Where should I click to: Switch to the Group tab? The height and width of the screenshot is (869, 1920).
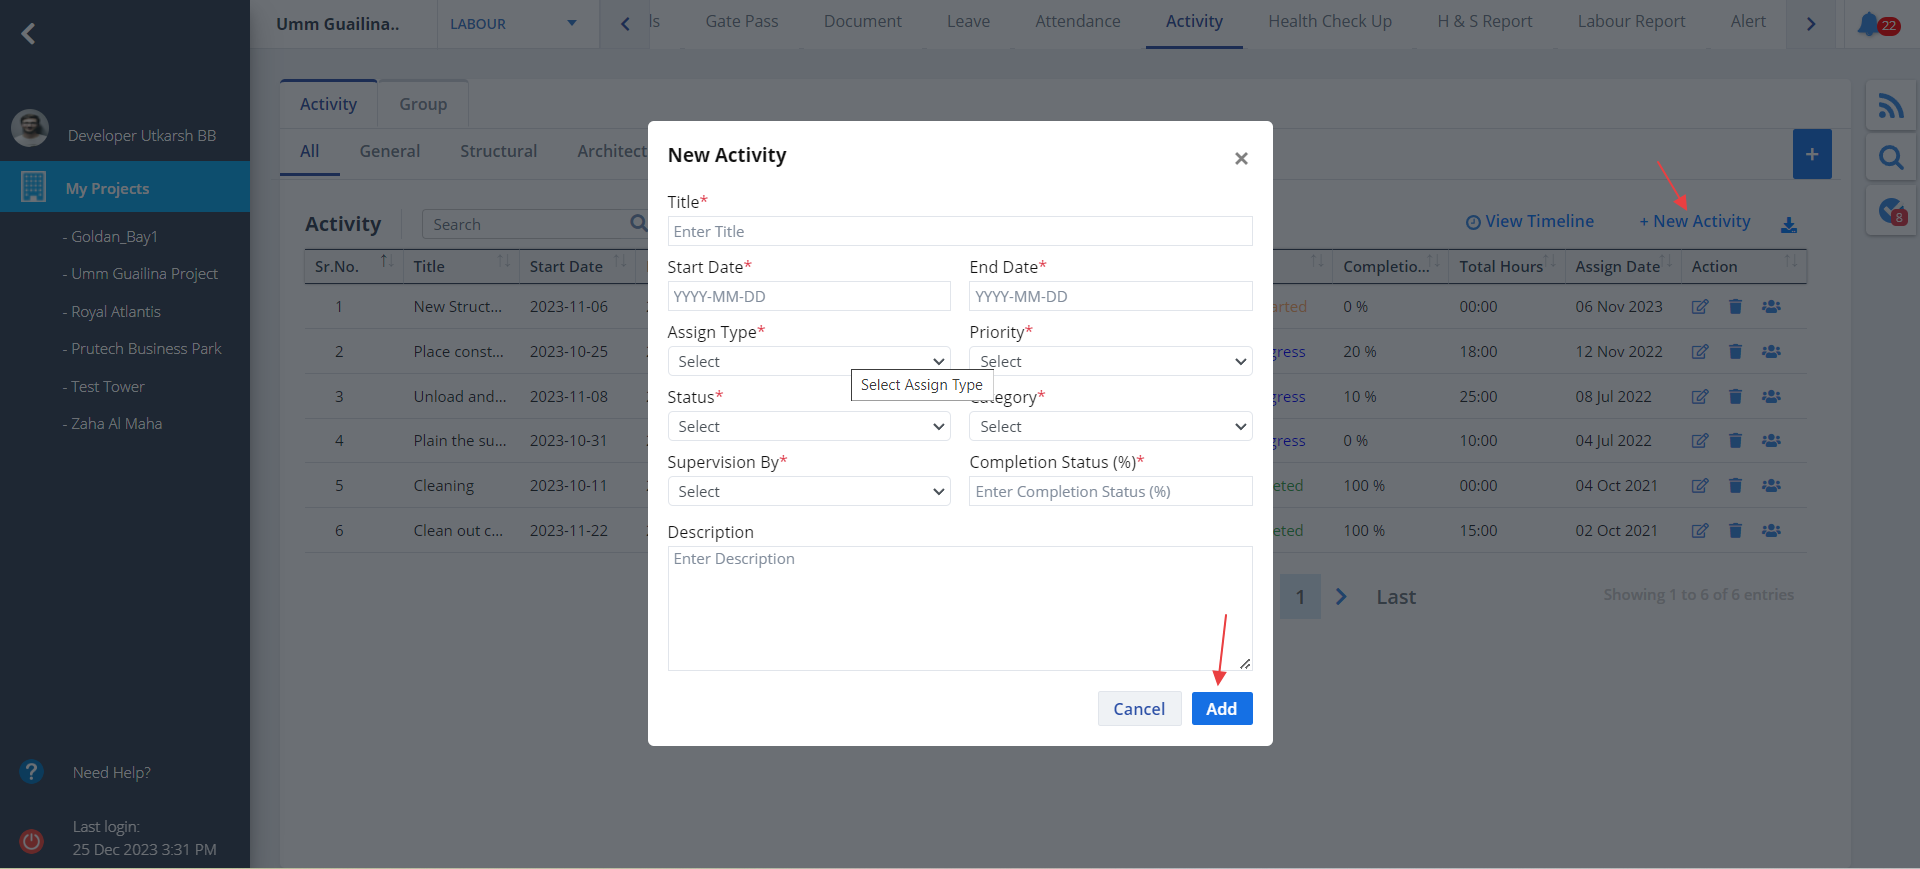(423, 104)
